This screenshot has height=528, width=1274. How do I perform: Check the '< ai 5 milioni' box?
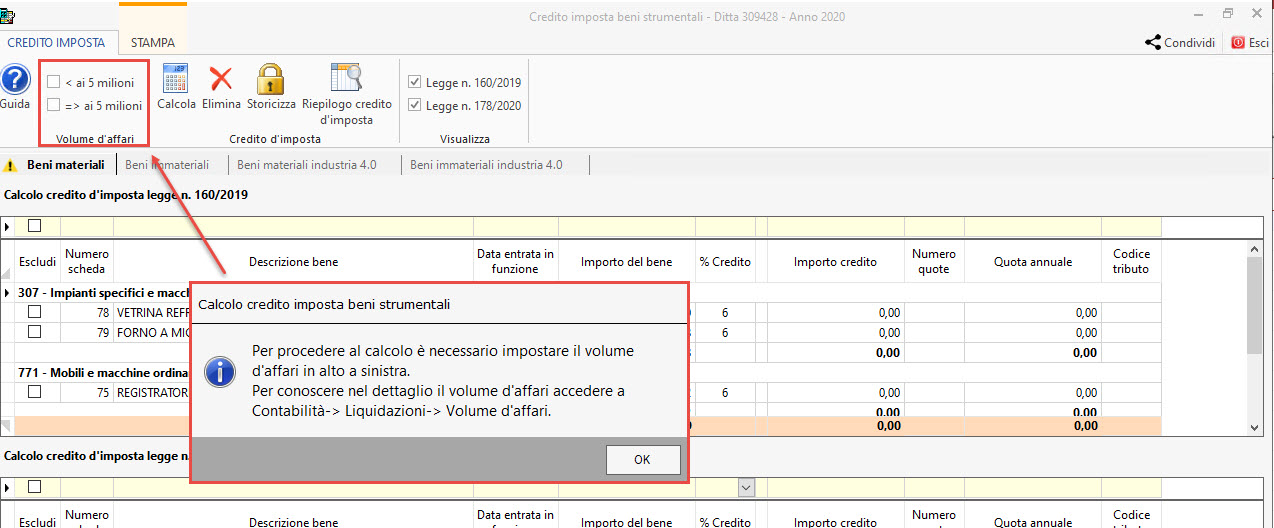point(54,82)
